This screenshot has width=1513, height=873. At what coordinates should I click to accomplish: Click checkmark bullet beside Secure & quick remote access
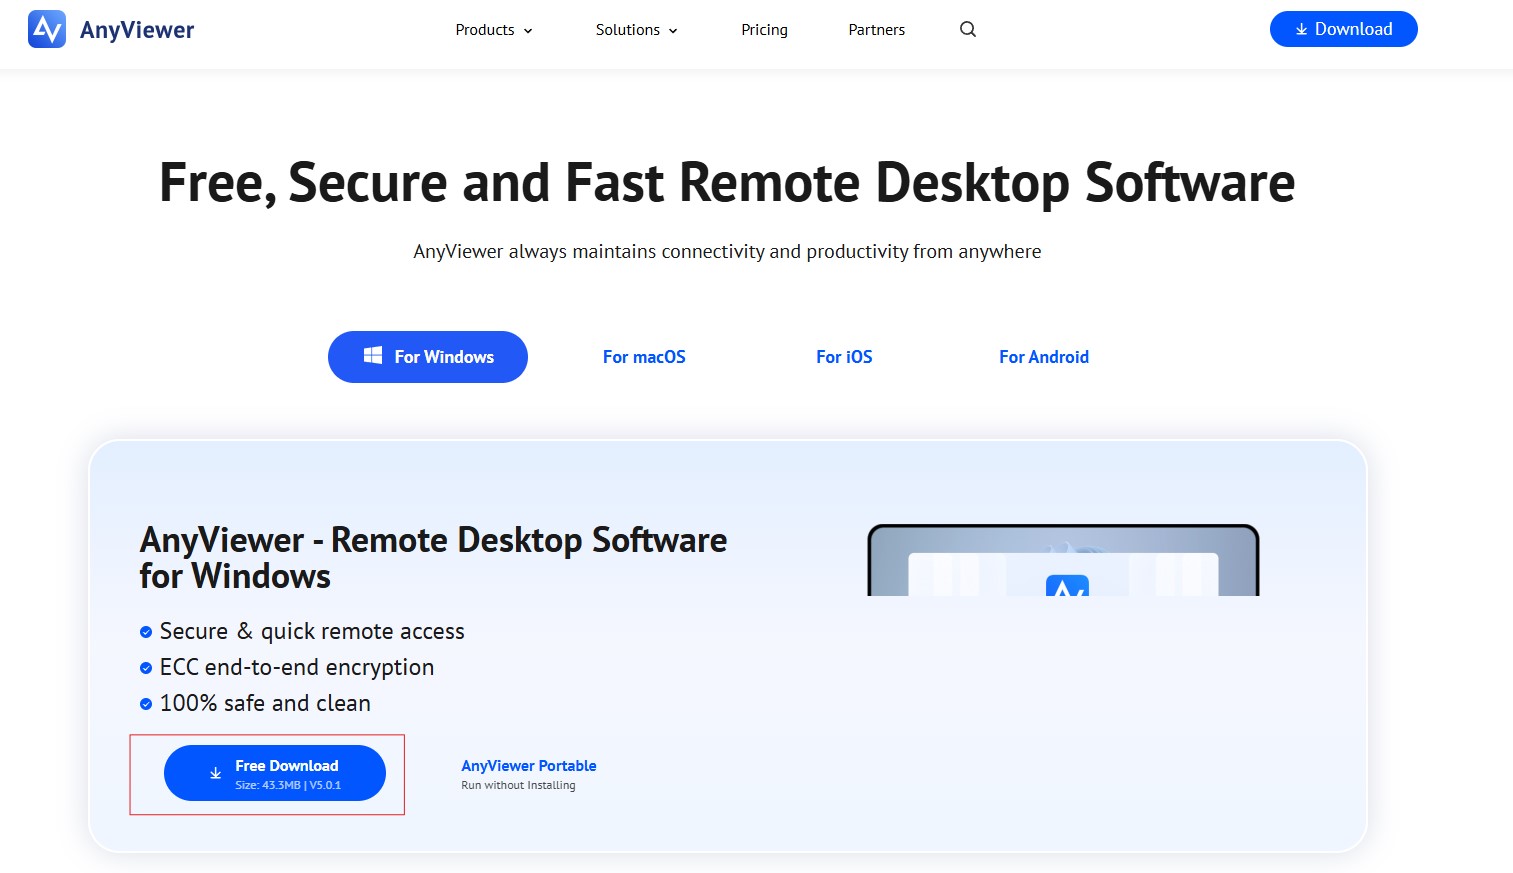click(x=146, y=632)
